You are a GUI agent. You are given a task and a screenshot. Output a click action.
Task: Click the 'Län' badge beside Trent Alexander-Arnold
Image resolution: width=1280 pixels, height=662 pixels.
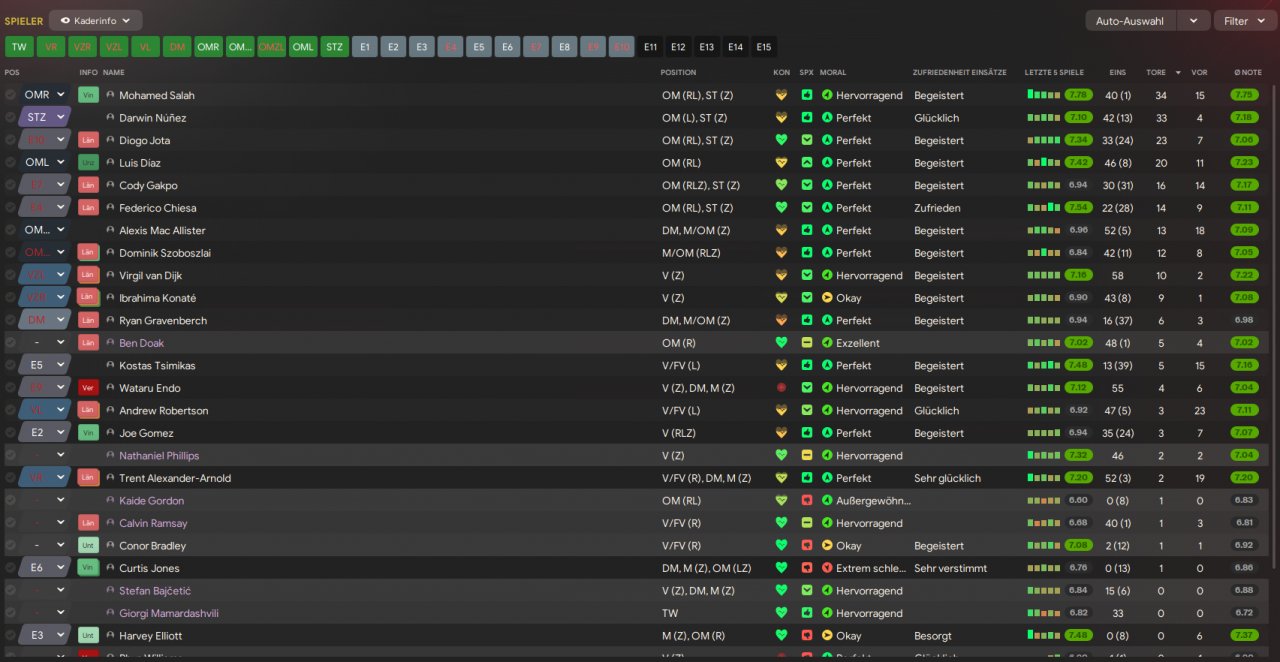click(x=88, y=478)
